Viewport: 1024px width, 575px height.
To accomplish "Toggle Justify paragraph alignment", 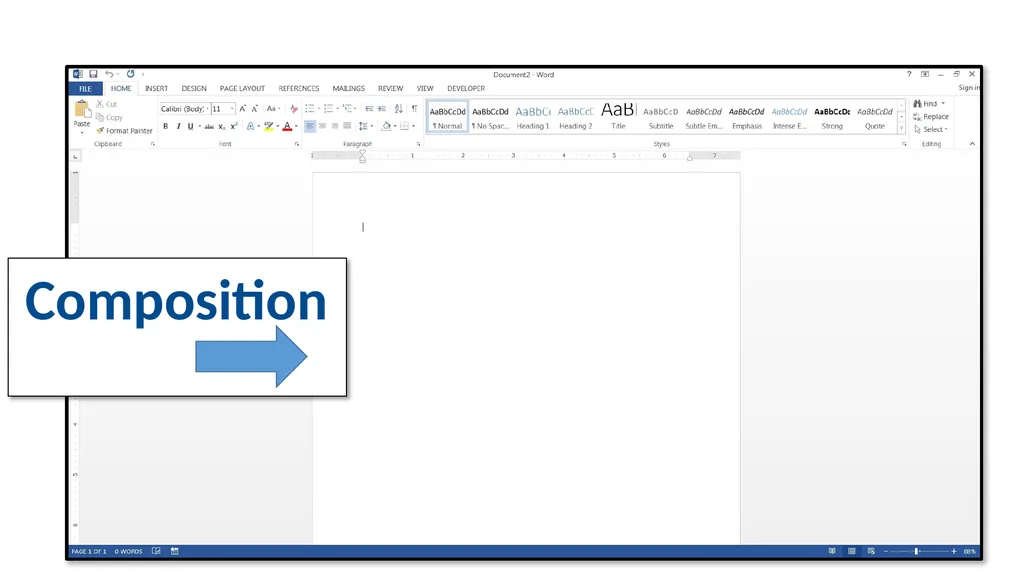I will [x=347, y=127].
